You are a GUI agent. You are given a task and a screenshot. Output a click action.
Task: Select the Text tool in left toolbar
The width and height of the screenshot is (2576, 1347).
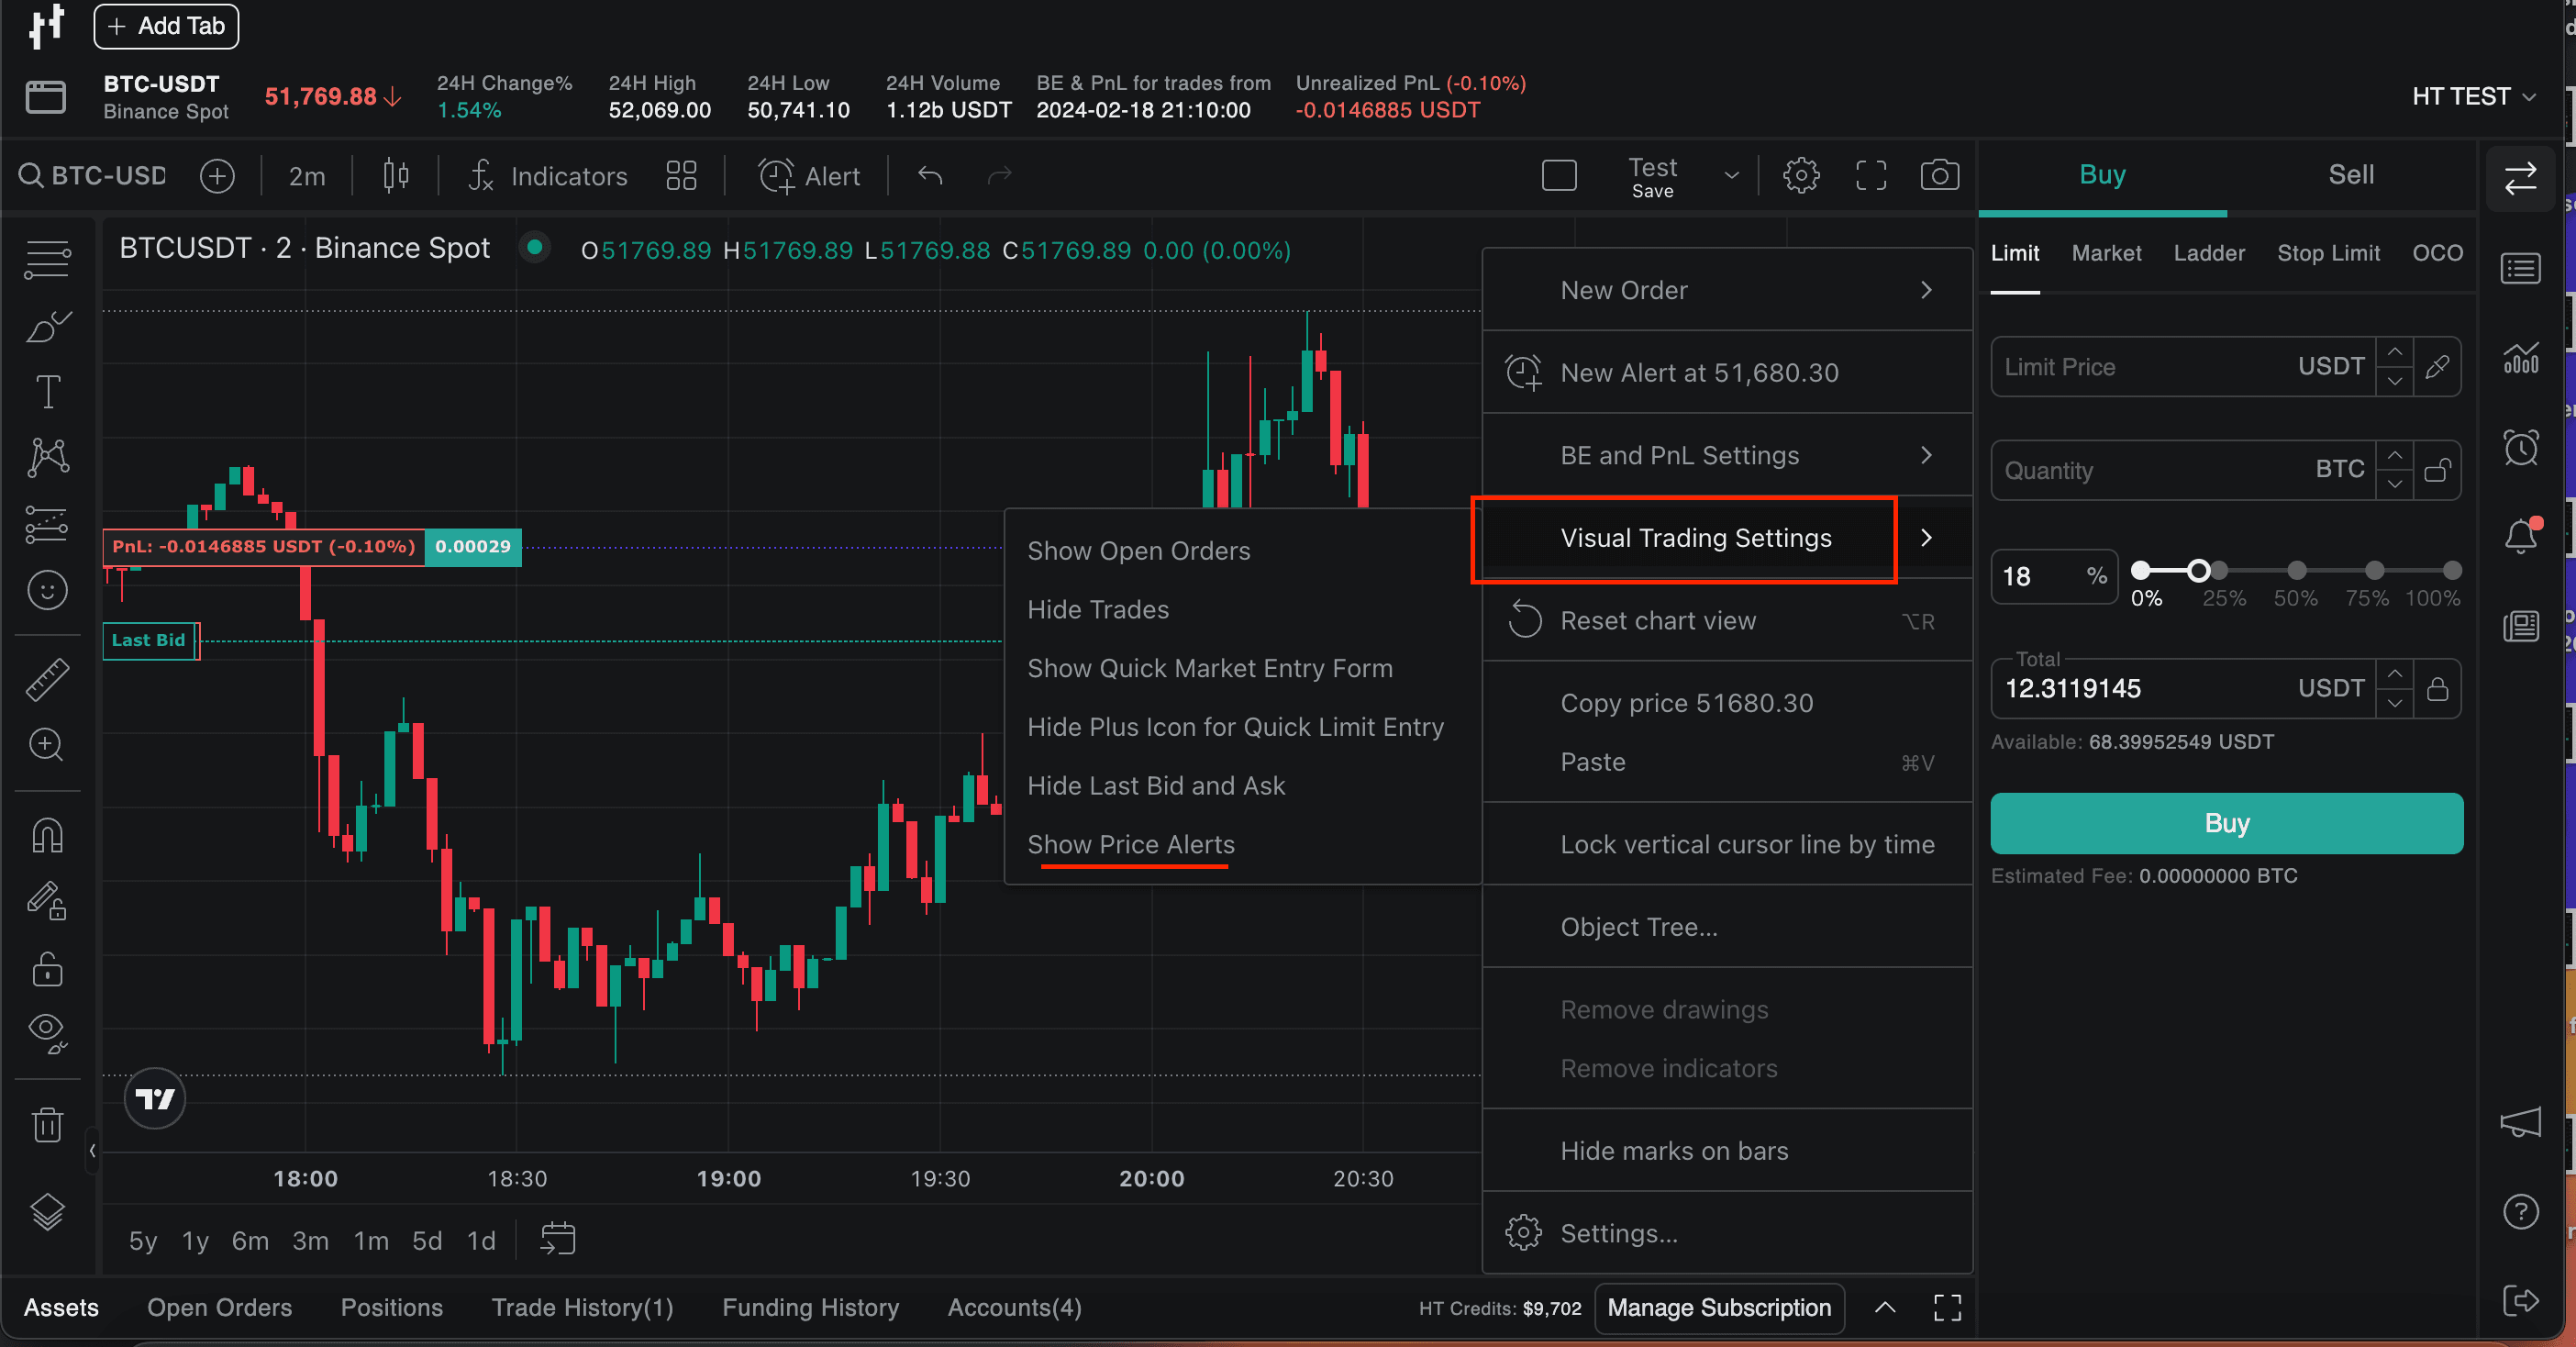click(47, 392)
